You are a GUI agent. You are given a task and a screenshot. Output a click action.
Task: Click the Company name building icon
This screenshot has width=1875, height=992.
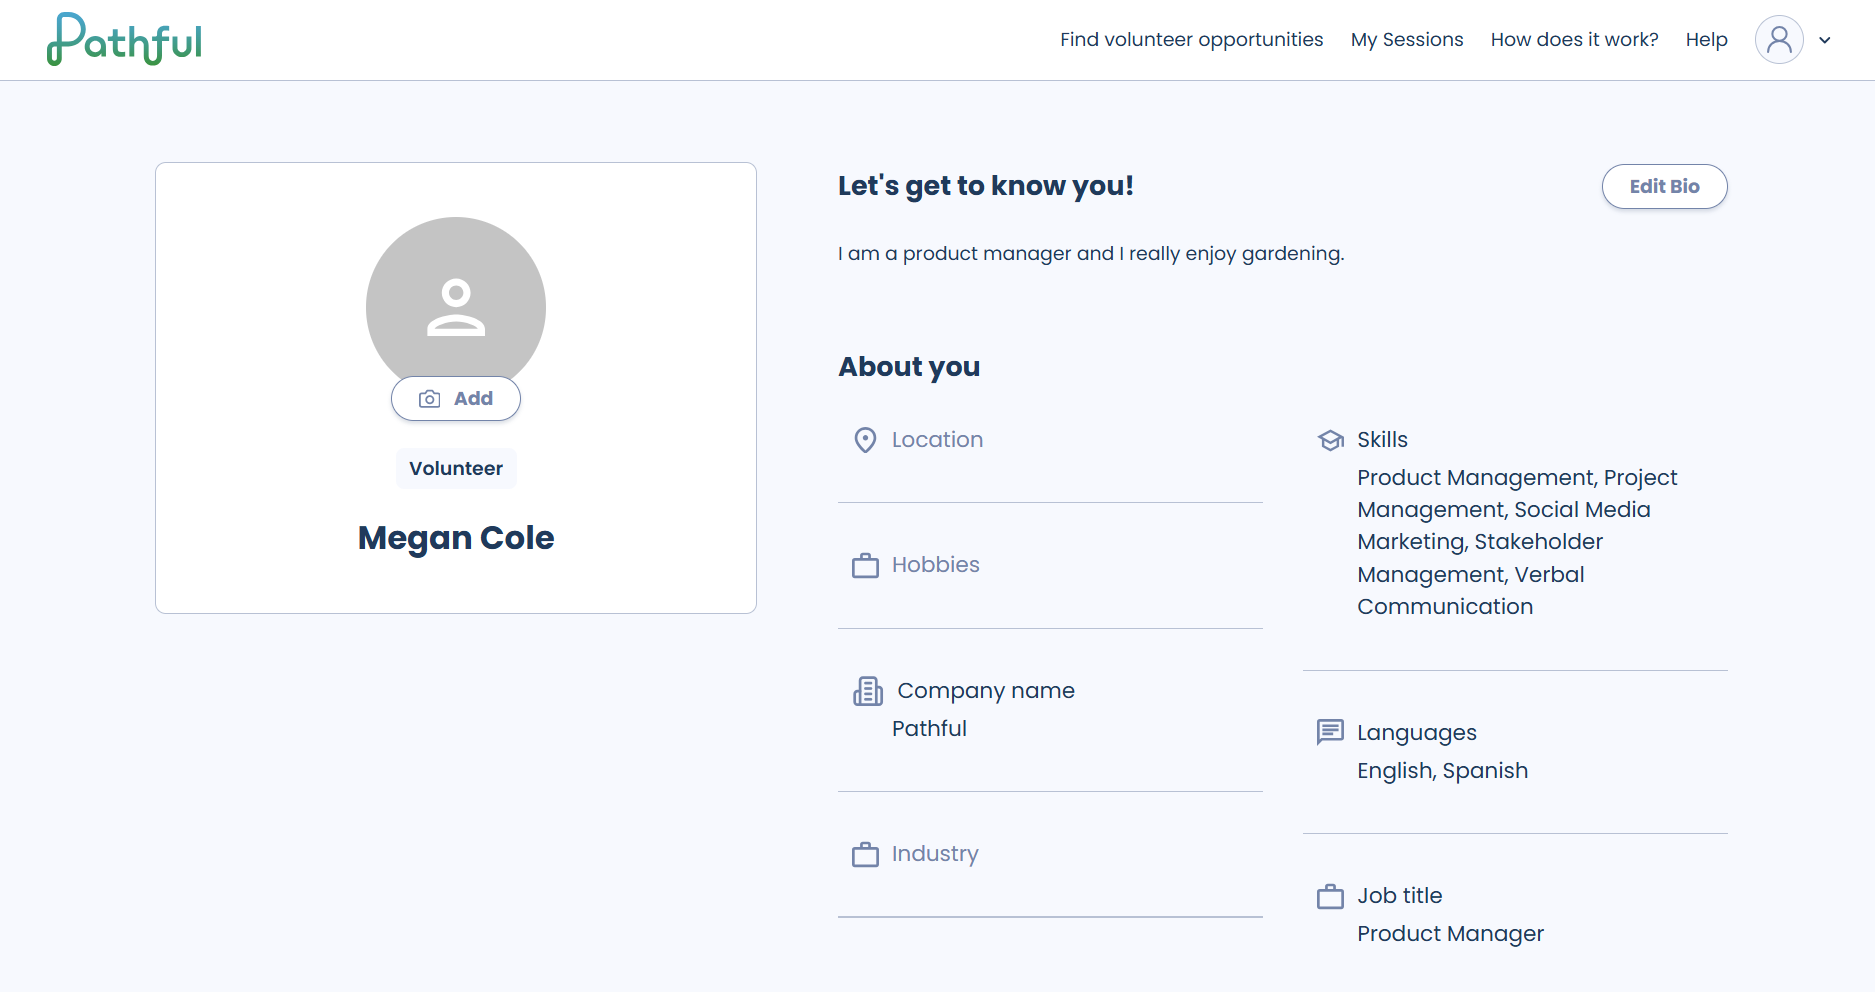[x=868, y=691]
